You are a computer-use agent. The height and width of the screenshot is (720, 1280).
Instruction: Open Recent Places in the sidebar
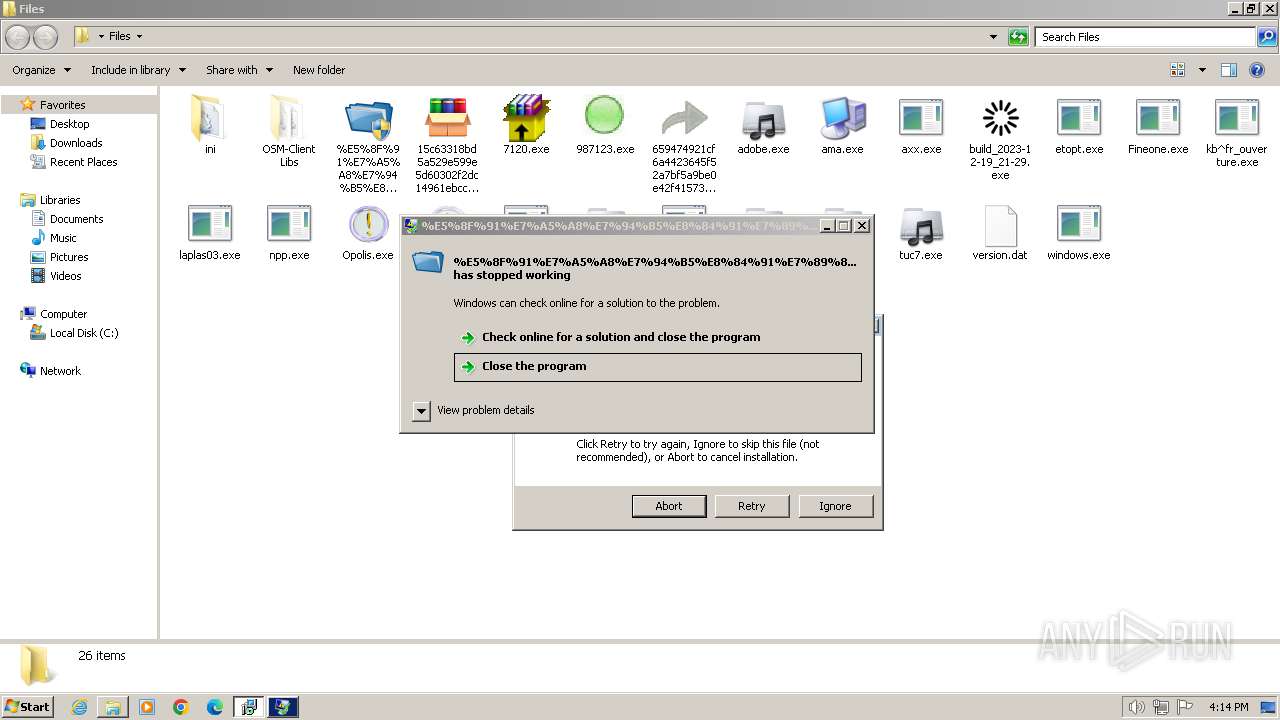(x=83, y=162)
